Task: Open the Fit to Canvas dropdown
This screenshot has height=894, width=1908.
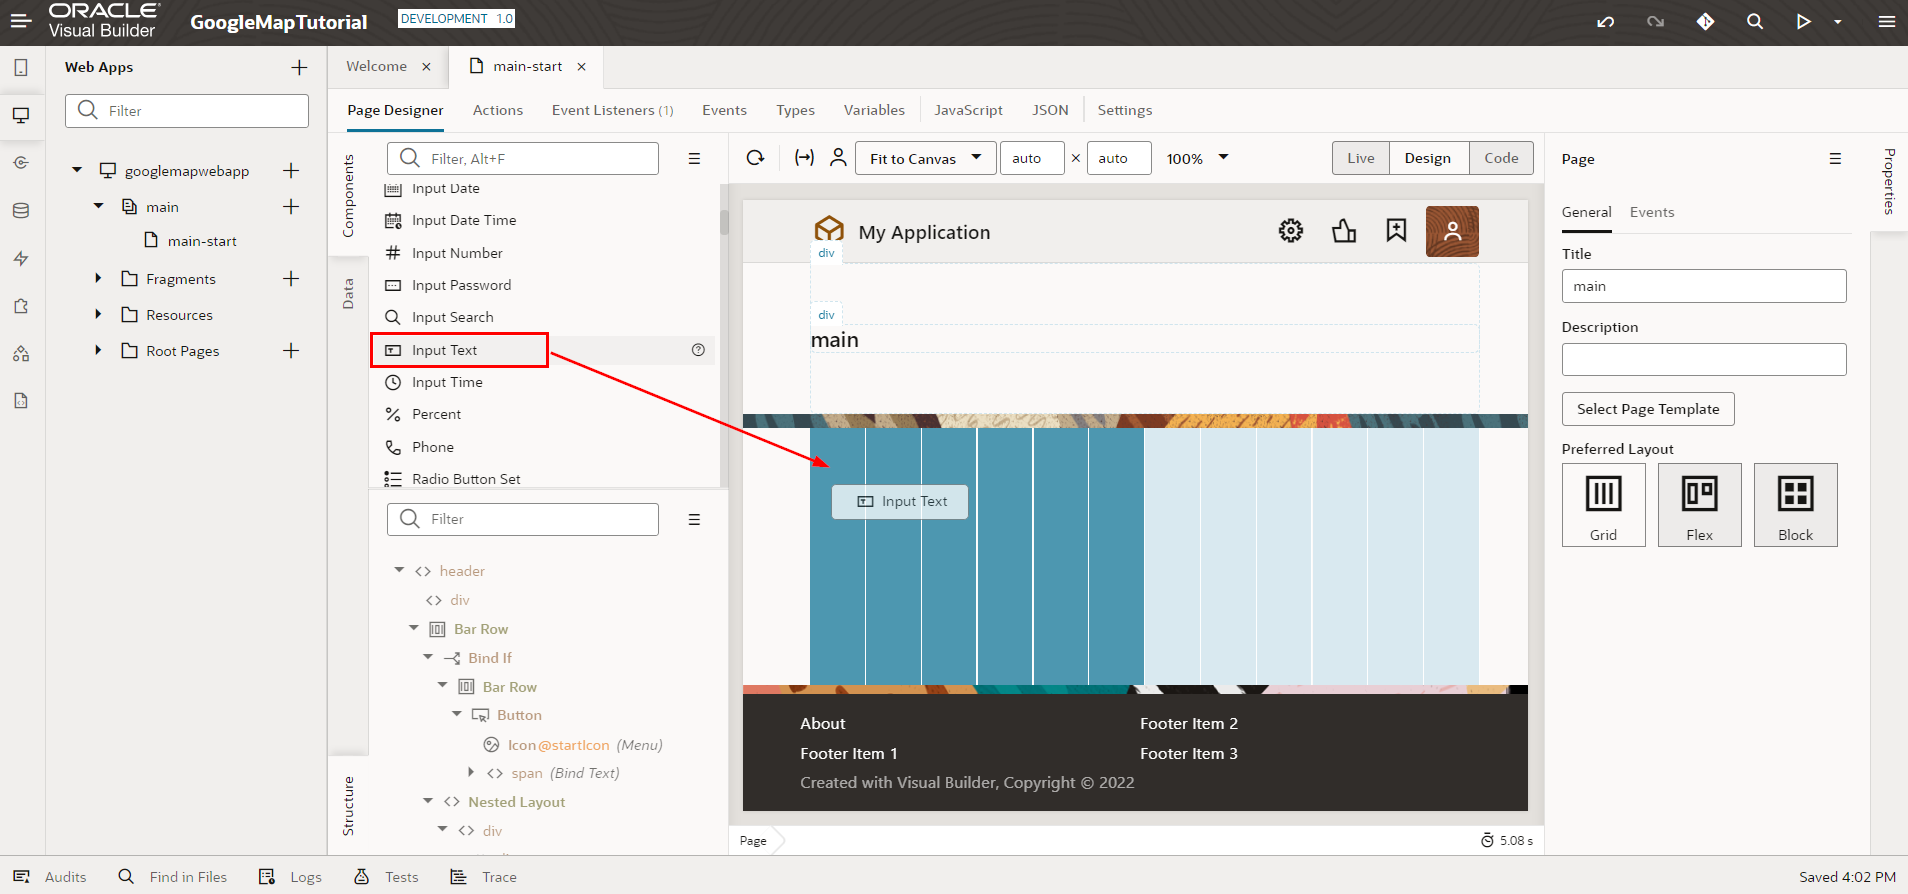Action: 925,158
